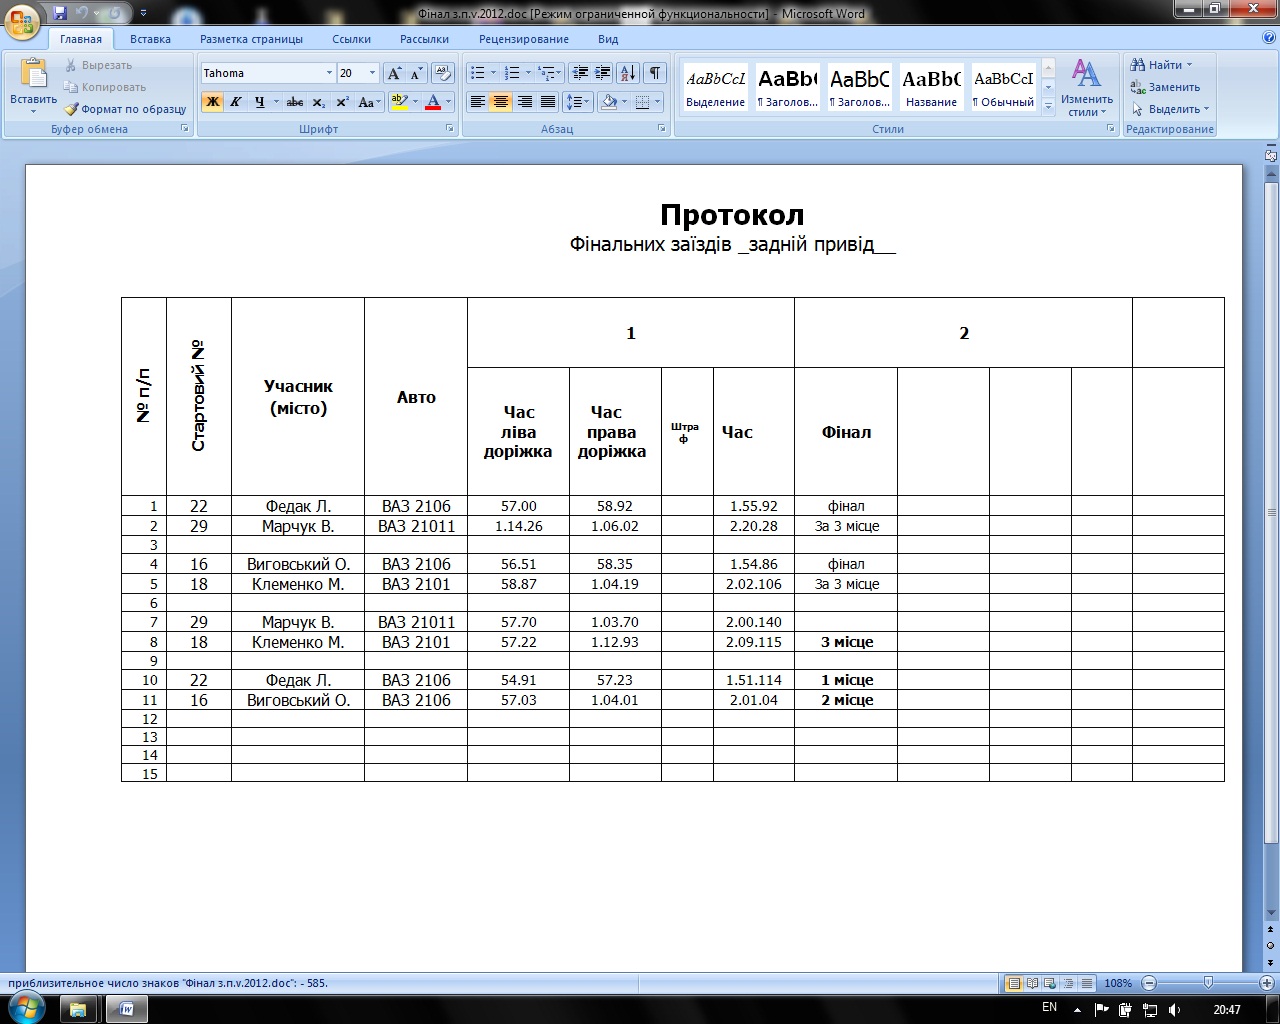Viewport: 1280px width, 1024px height.
Task: Click Найти (Find) button
Action: pos(1162,65)
